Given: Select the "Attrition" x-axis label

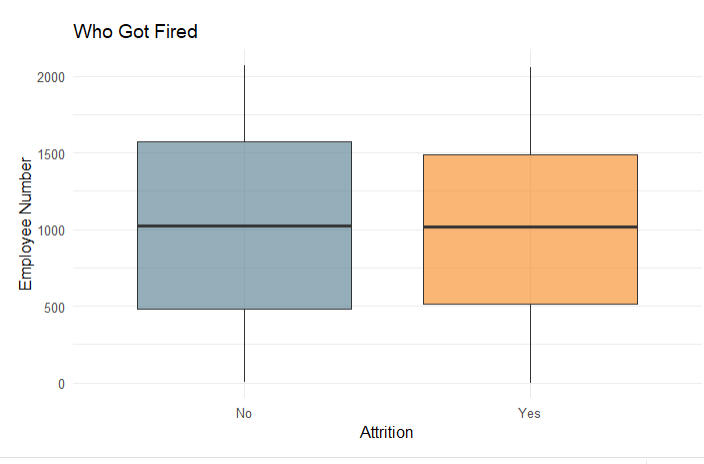Looking at the screenshot, I should point(386,433).
